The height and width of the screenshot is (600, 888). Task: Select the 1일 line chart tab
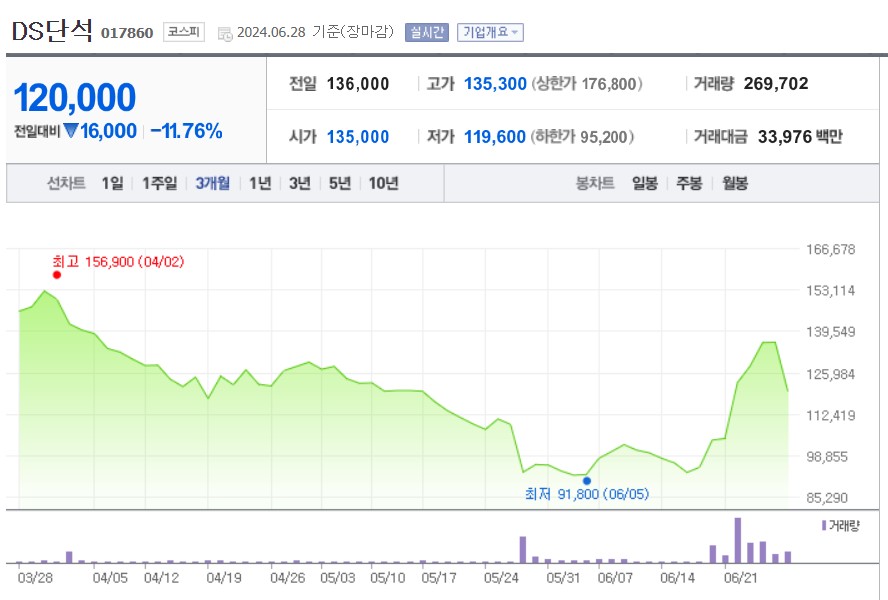point(112,183)
